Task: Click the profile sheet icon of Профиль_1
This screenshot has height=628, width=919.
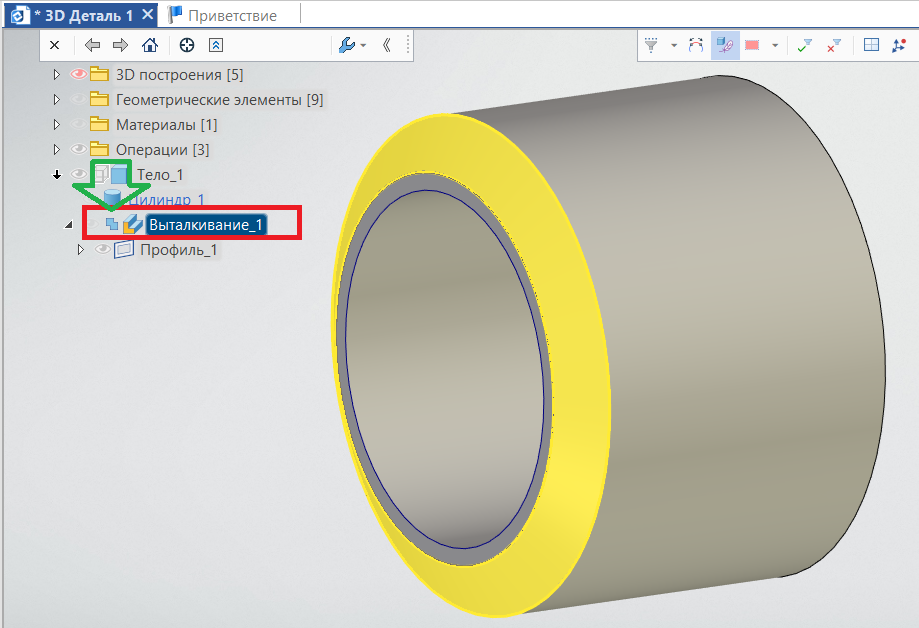Action: tap(124, 250)
